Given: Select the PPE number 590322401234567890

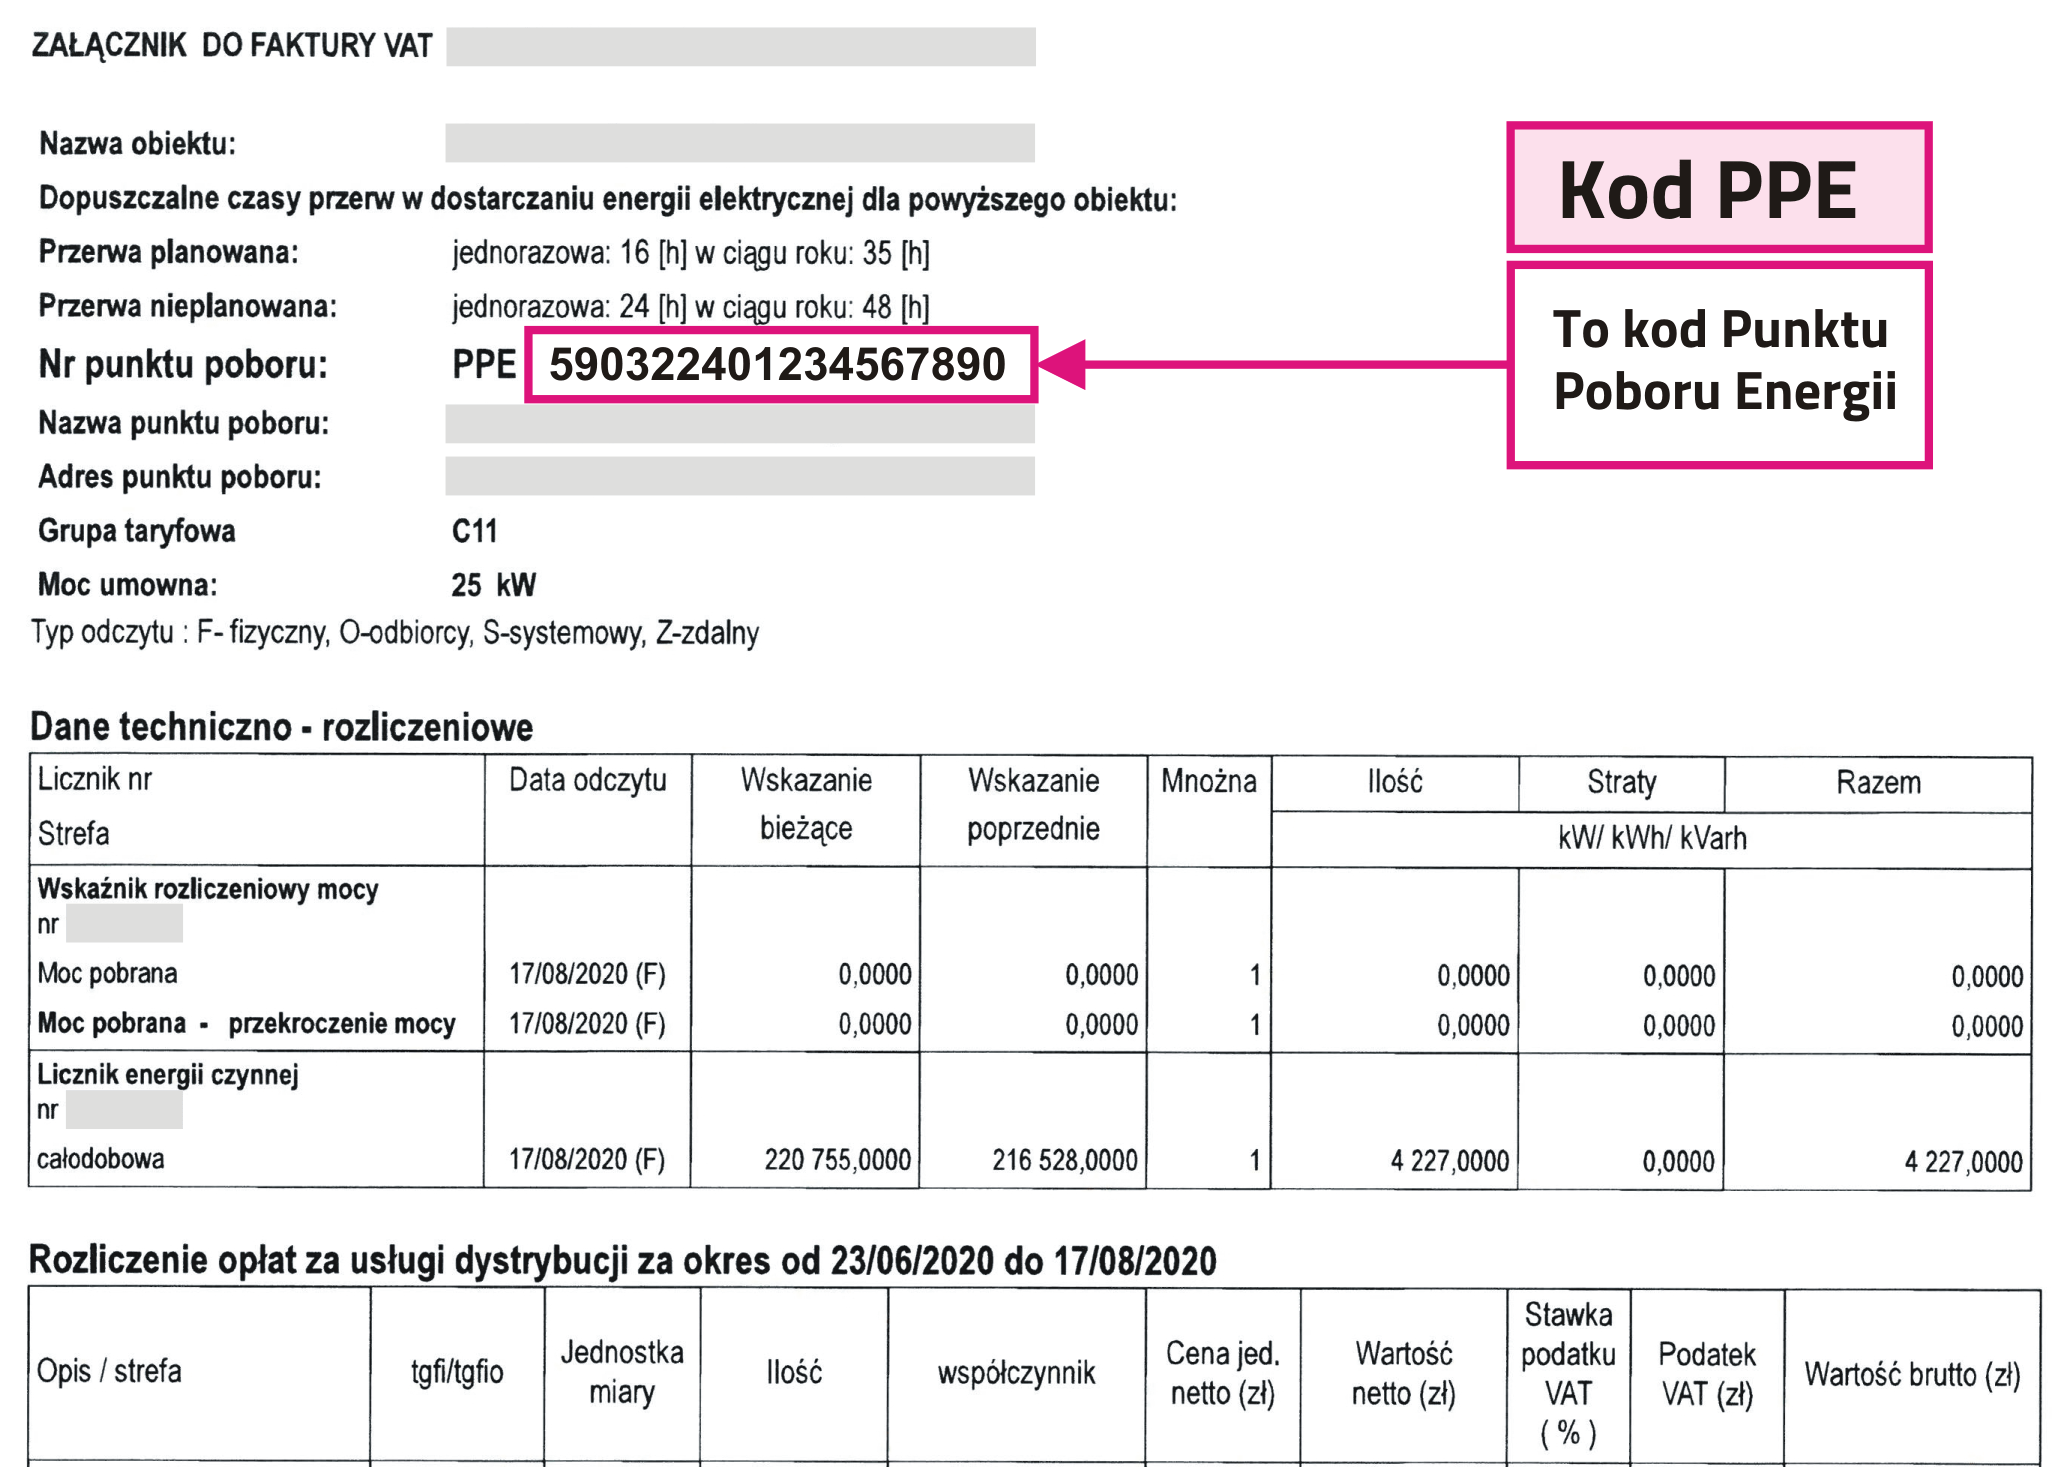Looking at the screenshot, I should point(777,364).
